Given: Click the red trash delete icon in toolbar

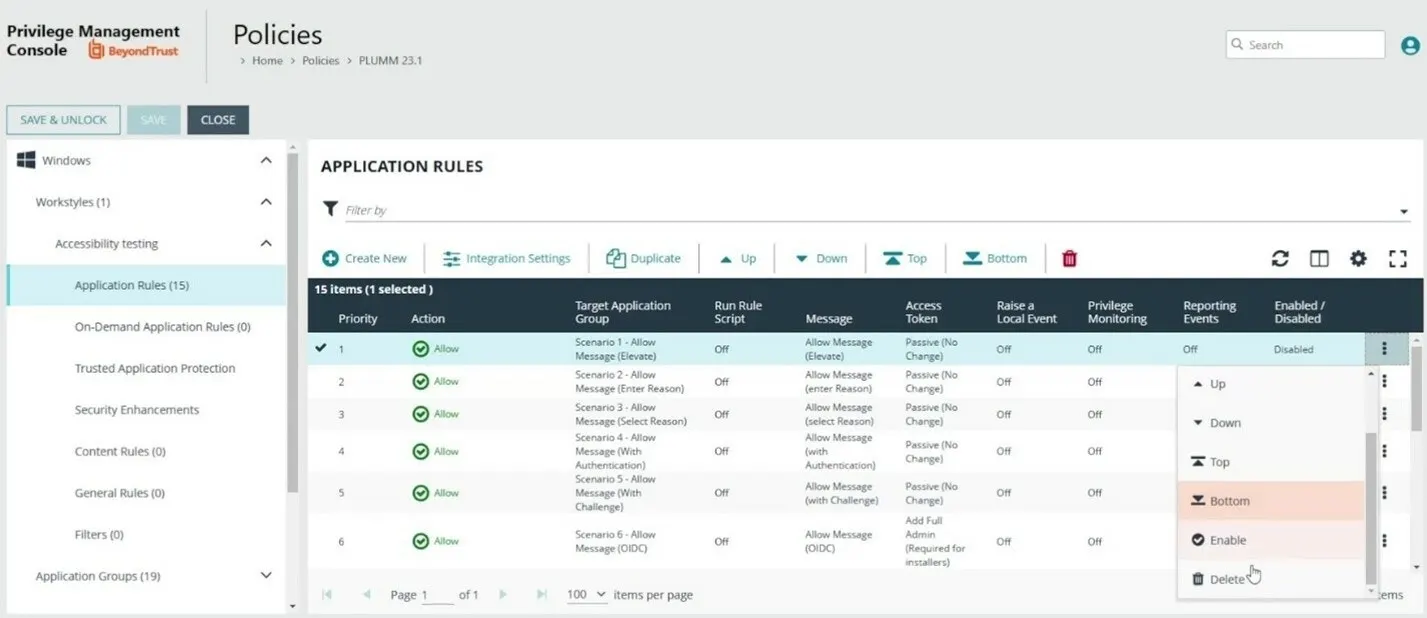Looking at the screenshot, I should click(1069, 258).
